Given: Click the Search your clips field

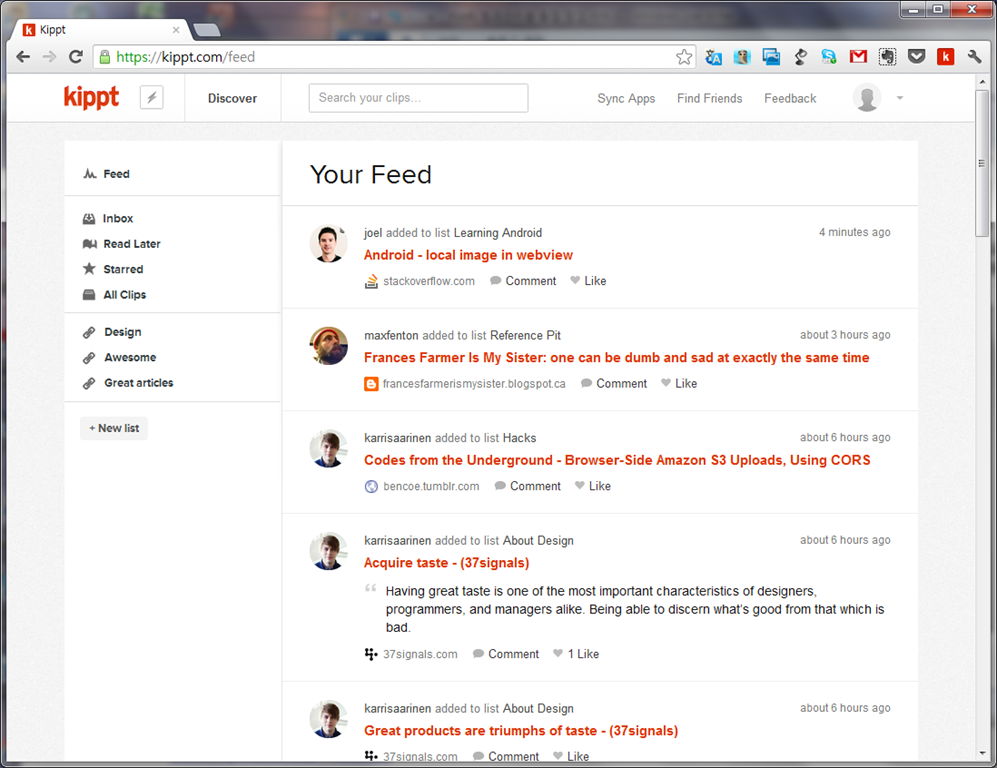Looking at the screenshot, I should 418,98.
